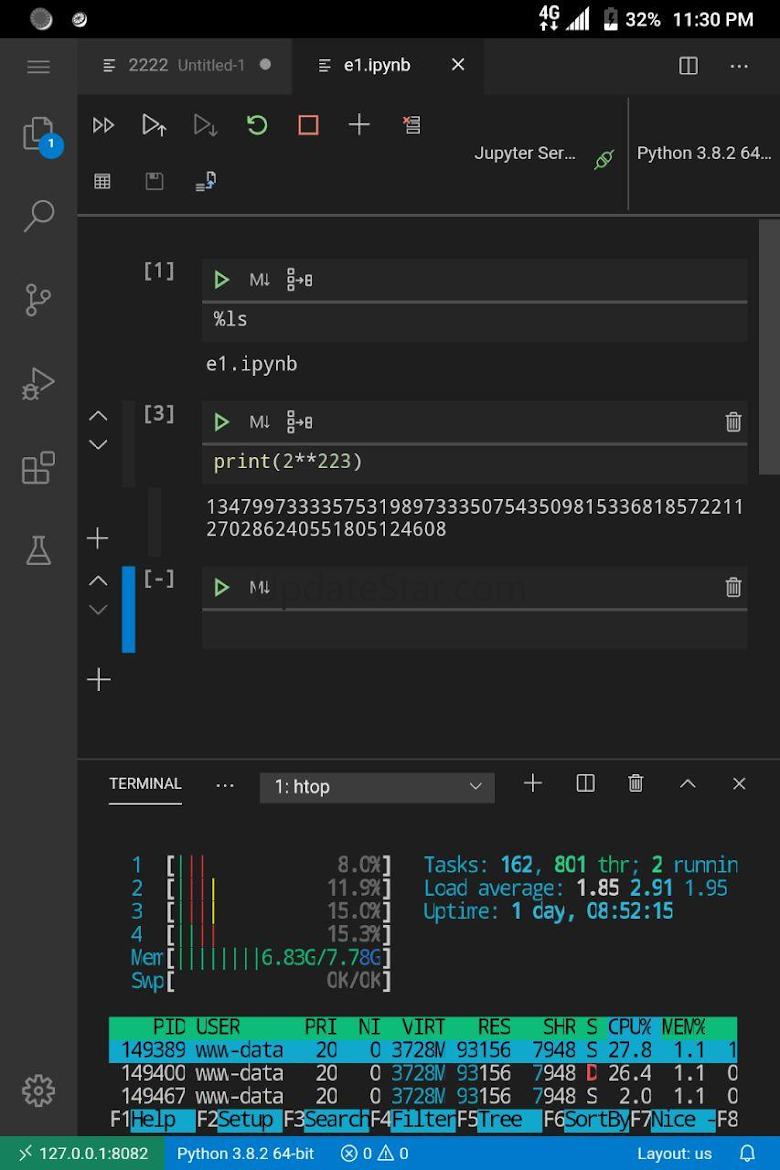Viewport: 780px width, 1170px height.
Task: Click the Jupyter server connection plug icon
Action: (x=604, y=160)
